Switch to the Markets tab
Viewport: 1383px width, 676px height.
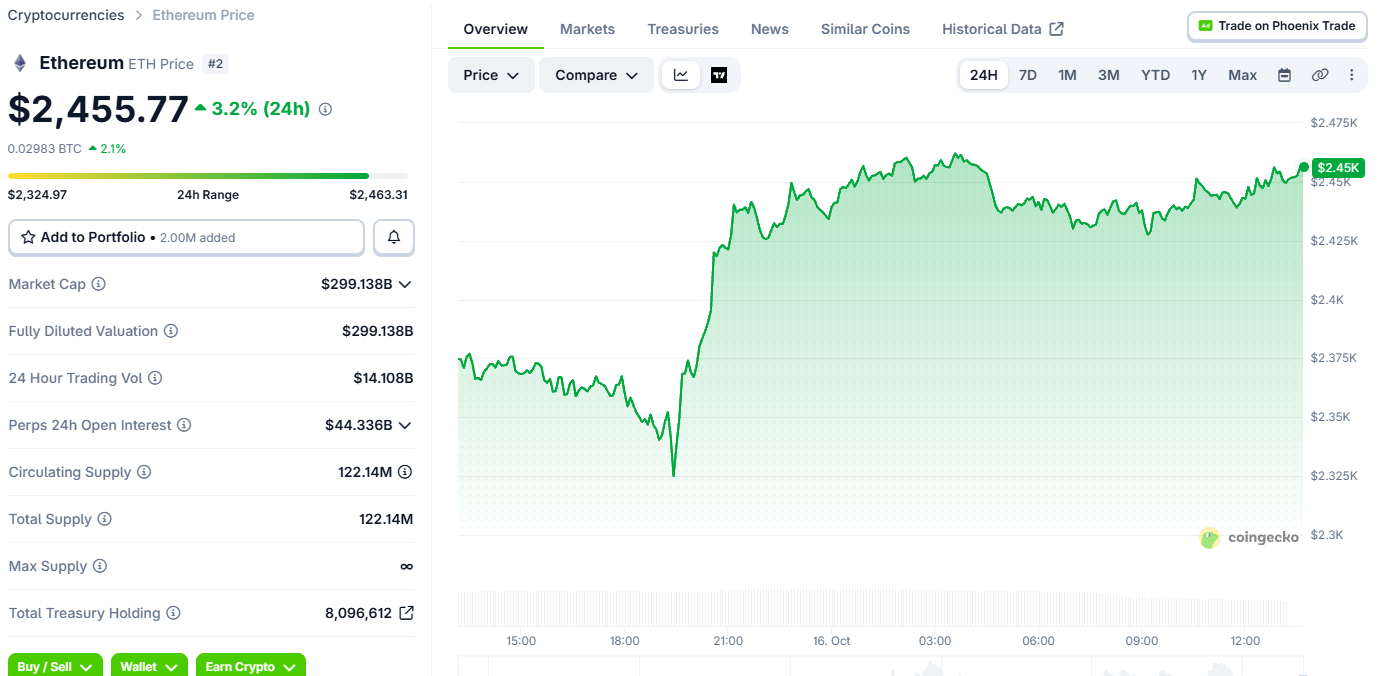(588, 29)
